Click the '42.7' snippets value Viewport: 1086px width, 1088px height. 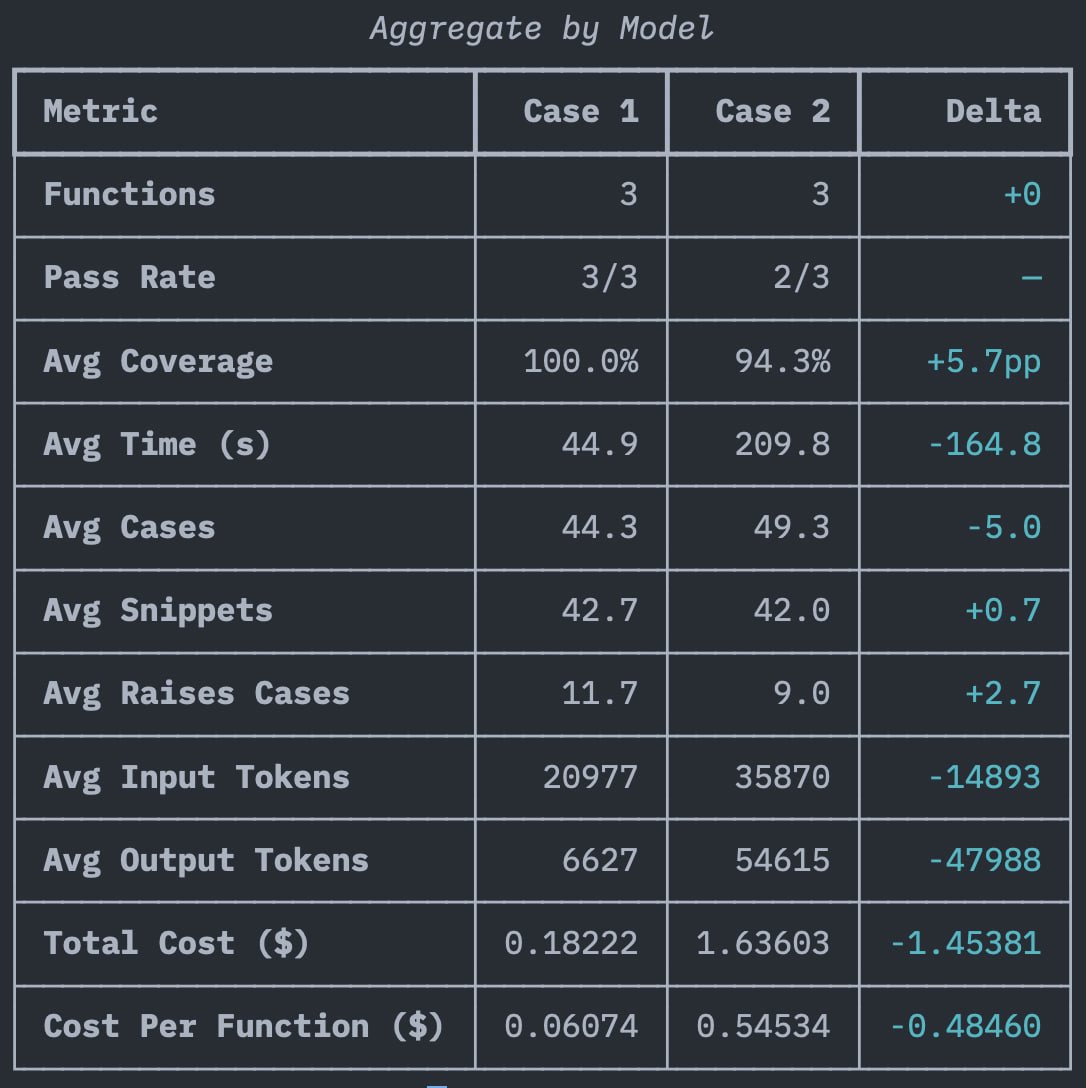click(x=600, y=611)
